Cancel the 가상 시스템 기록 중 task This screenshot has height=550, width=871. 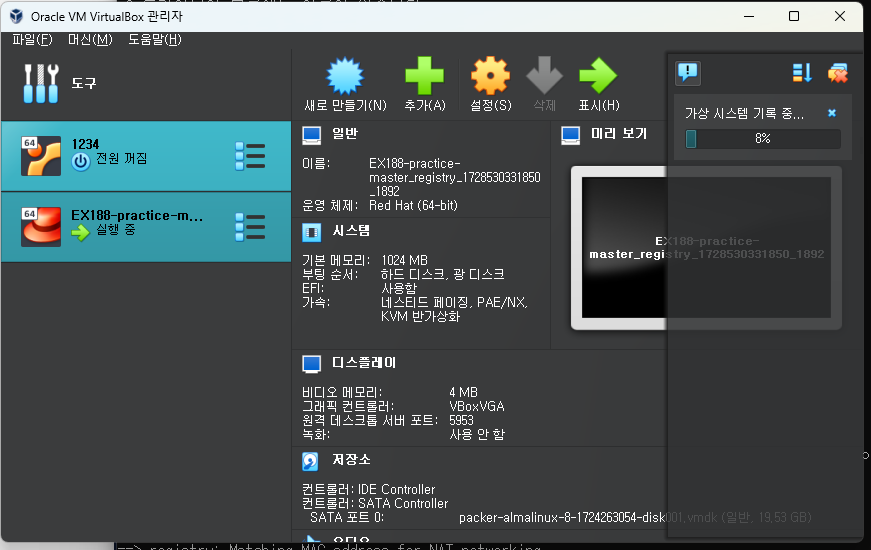click(832, 113)
